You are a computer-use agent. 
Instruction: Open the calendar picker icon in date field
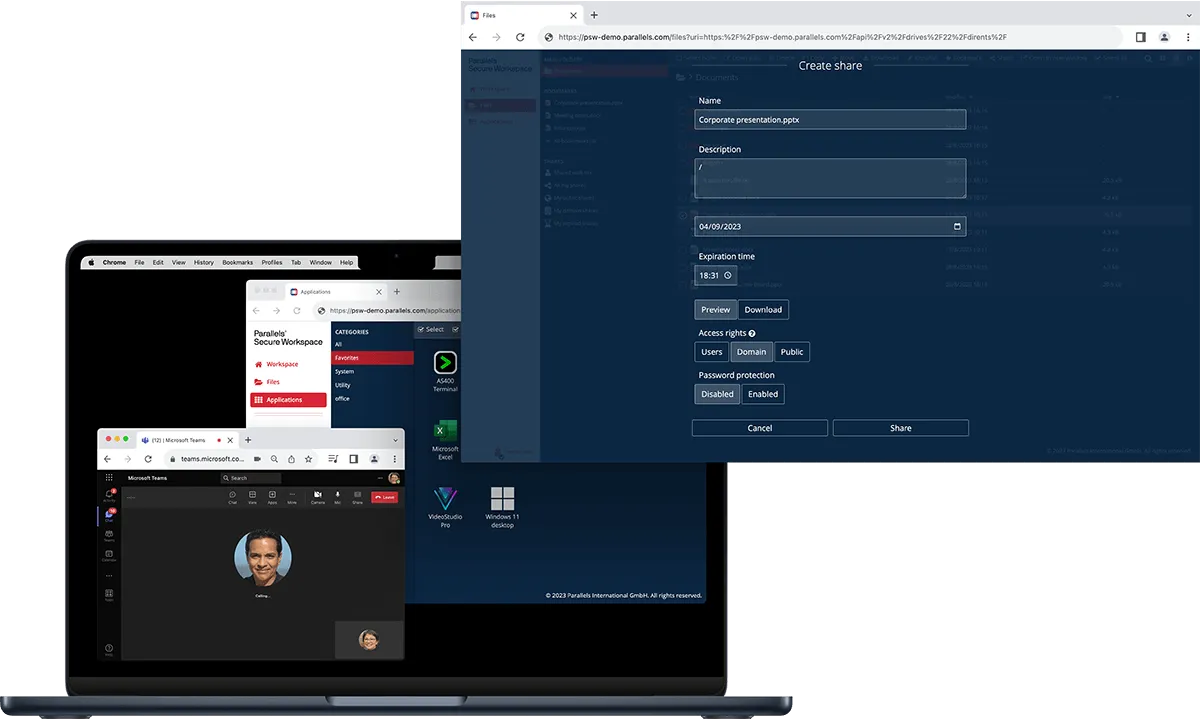pos(958,226)
